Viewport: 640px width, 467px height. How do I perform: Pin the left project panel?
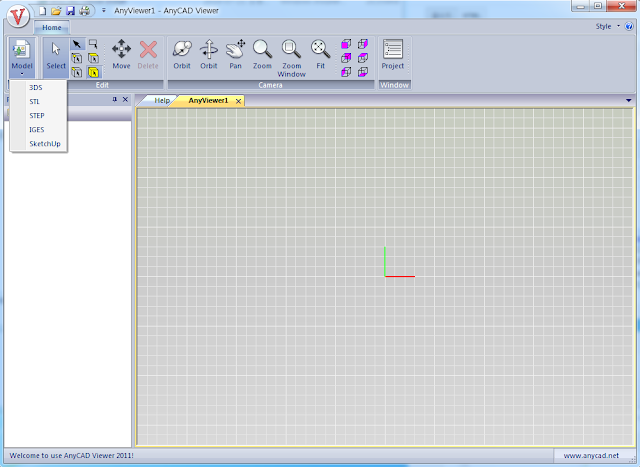(x=115, y=99)
